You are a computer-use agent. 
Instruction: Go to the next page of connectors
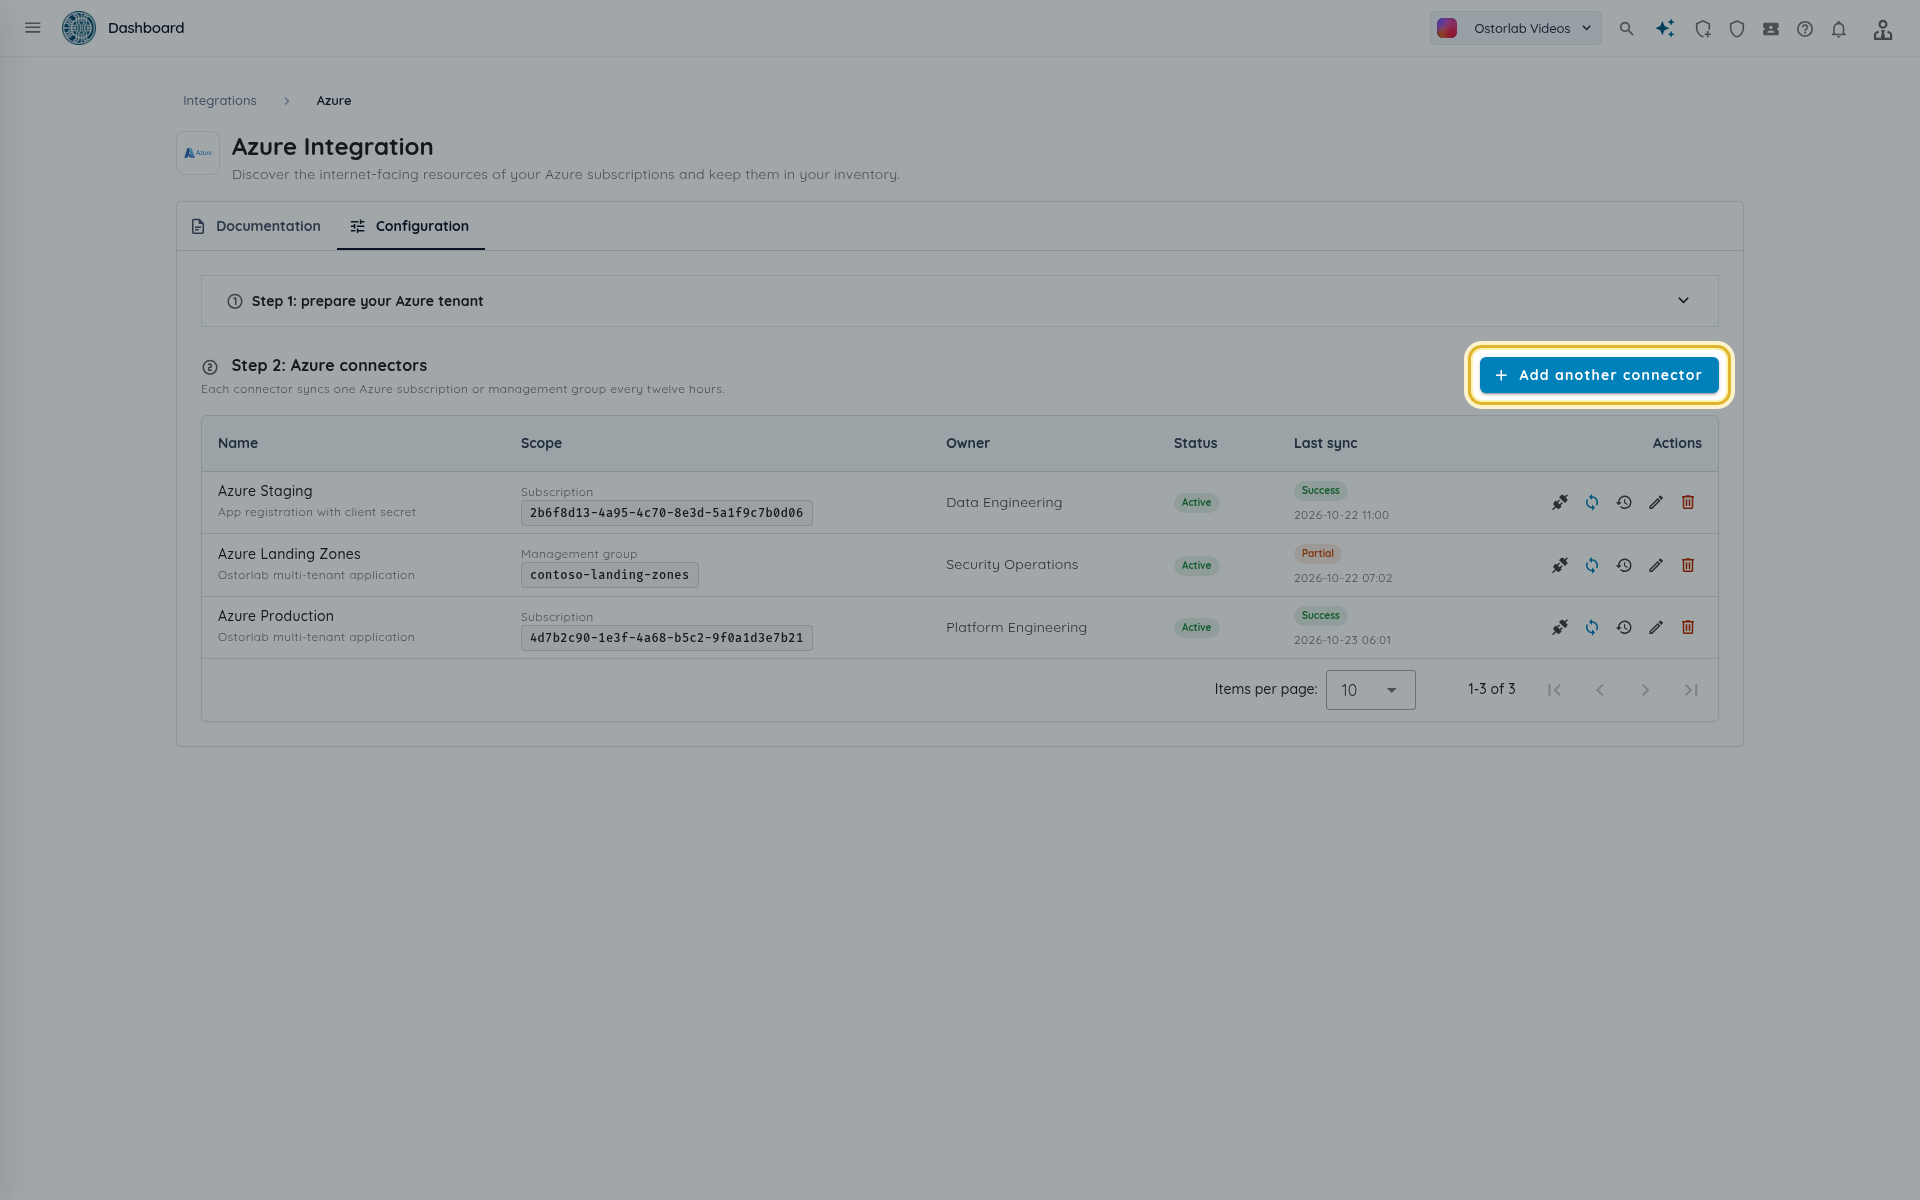coord(1645,690)
